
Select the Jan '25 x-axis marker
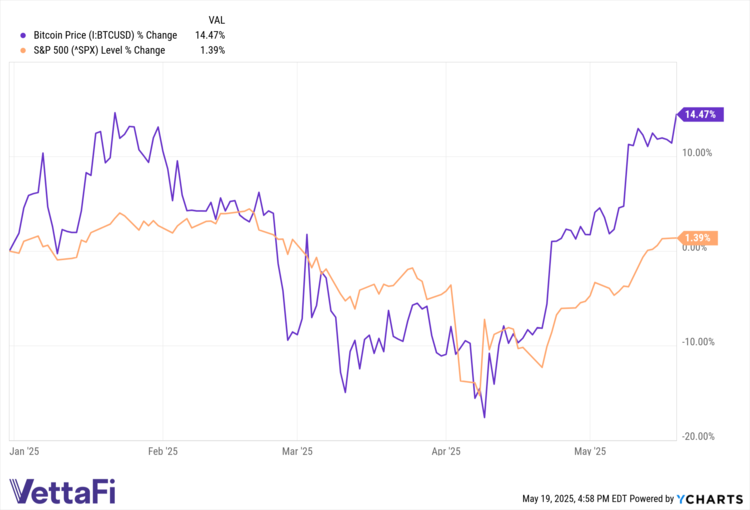pyautogui.click(x=25, y=451)
